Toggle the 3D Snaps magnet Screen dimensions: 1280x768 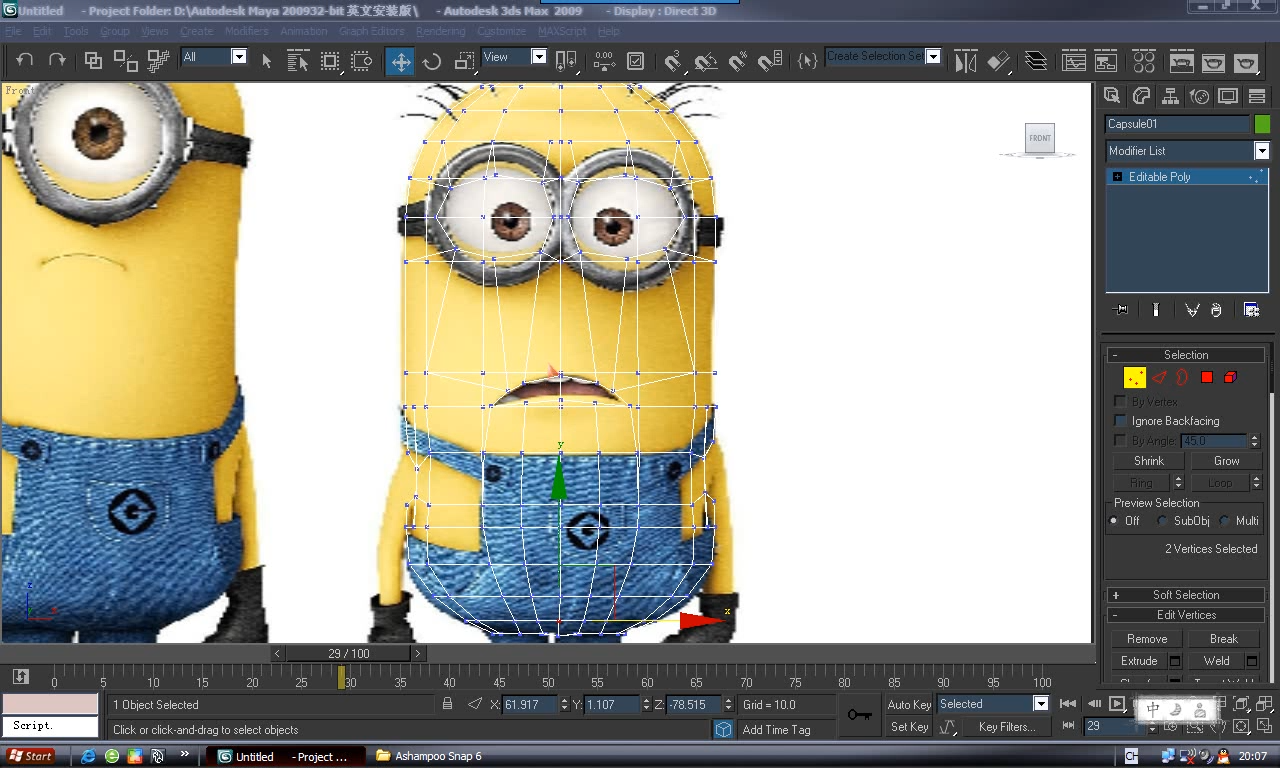coord(674,61)
